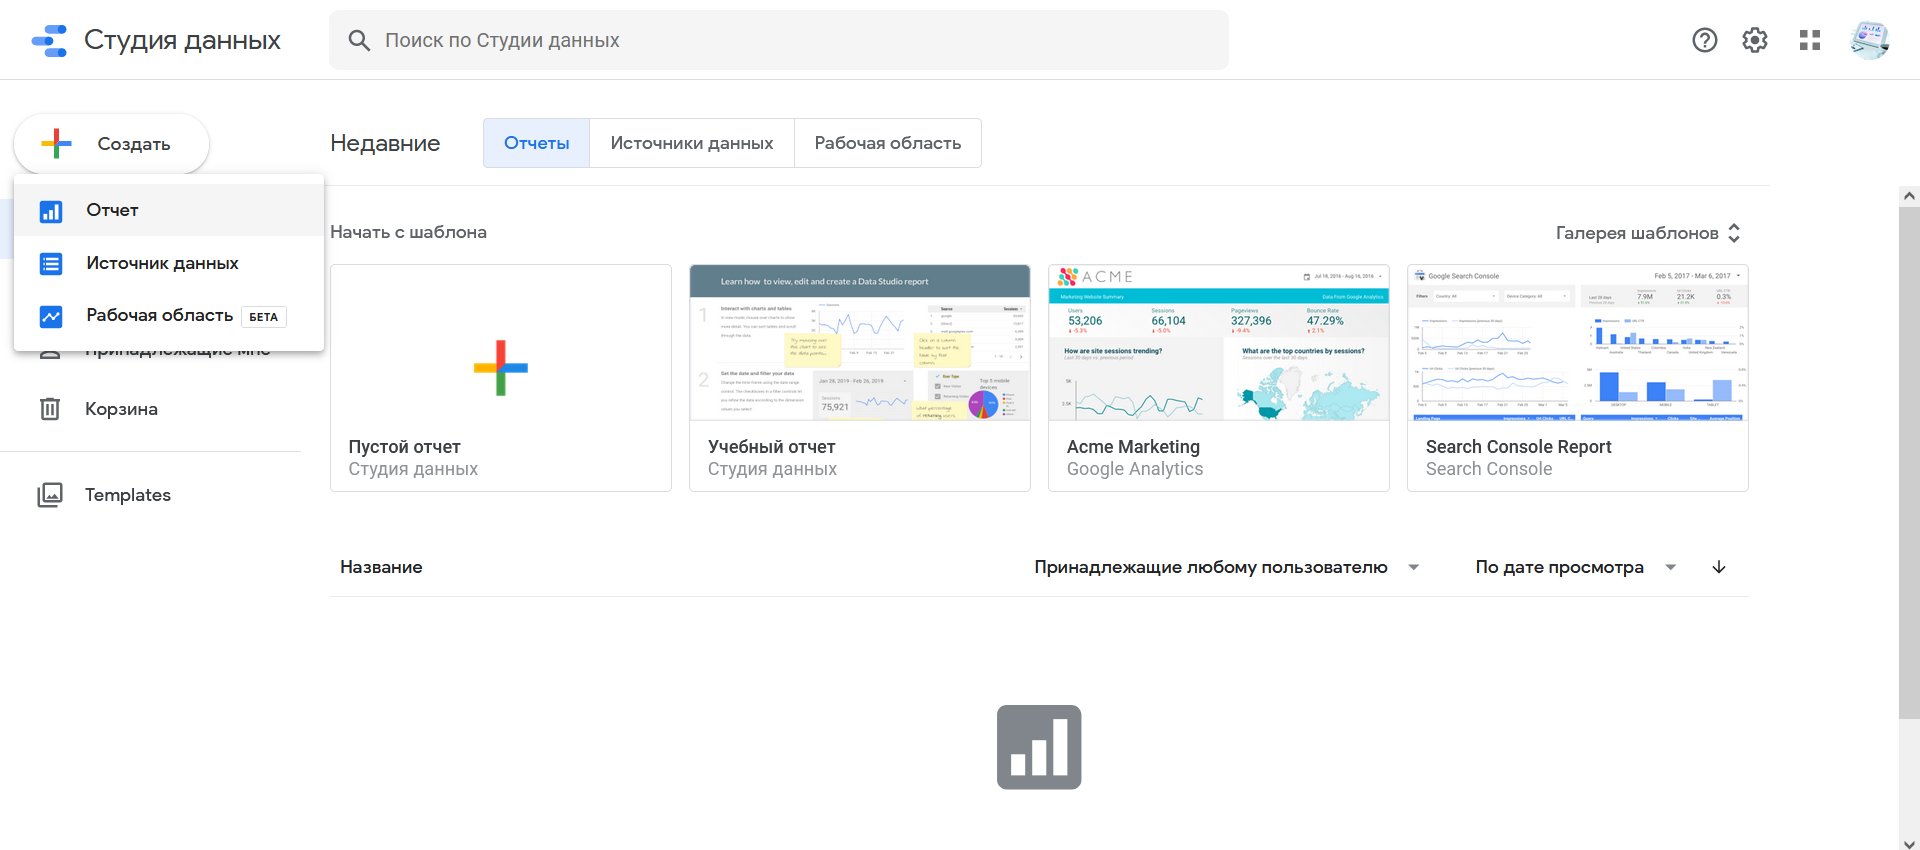Screen dimensions: 1920x850
Task: Select Рабочая область BETA menu item
Action: pos(169,316)
